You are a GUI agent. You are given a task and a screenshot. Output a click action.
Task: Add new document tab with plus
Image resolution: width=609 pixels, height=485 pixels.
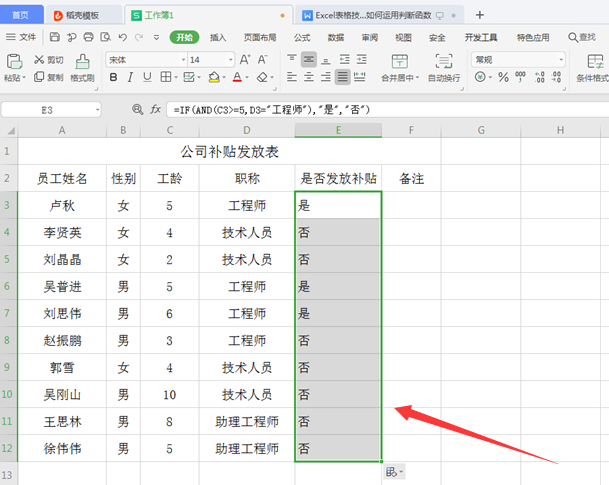click(480, 15)
